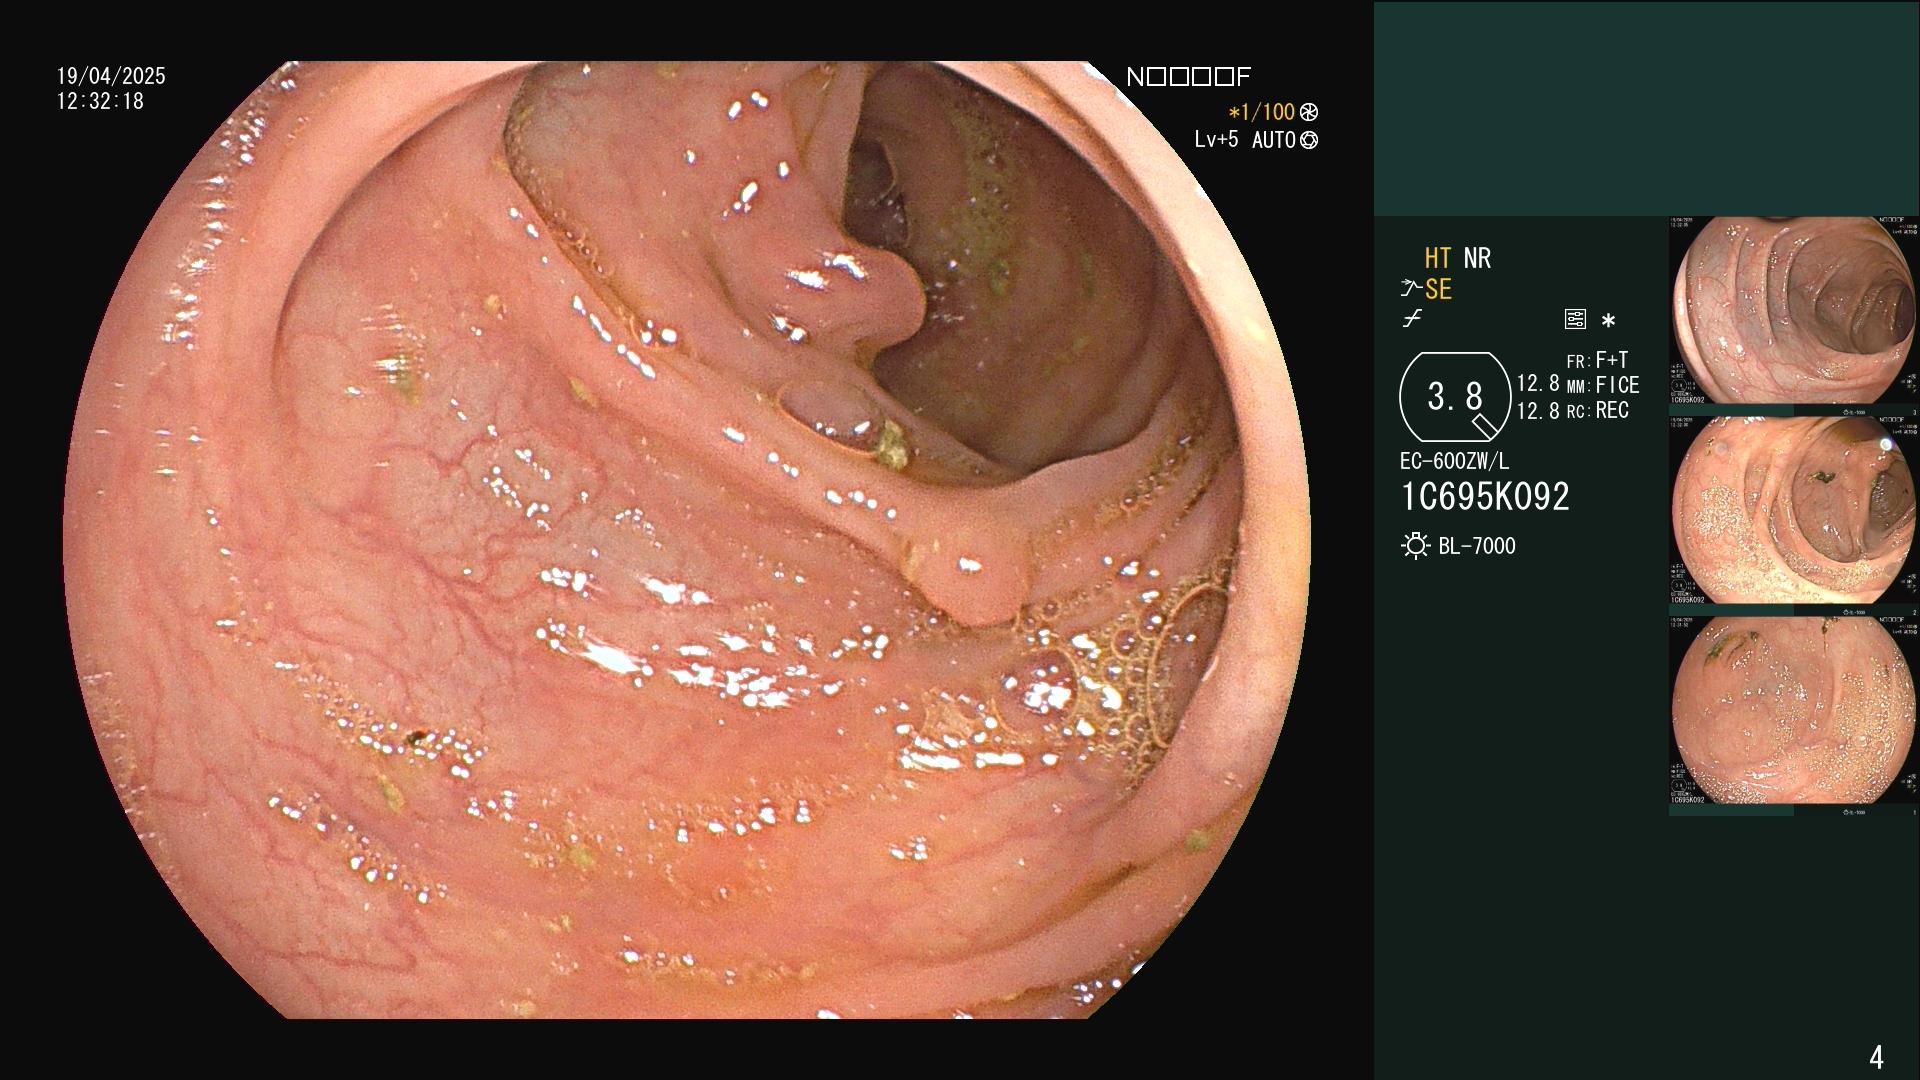Click the main endoscopic live image
Screen dimensions: 1920x1080
687,540
